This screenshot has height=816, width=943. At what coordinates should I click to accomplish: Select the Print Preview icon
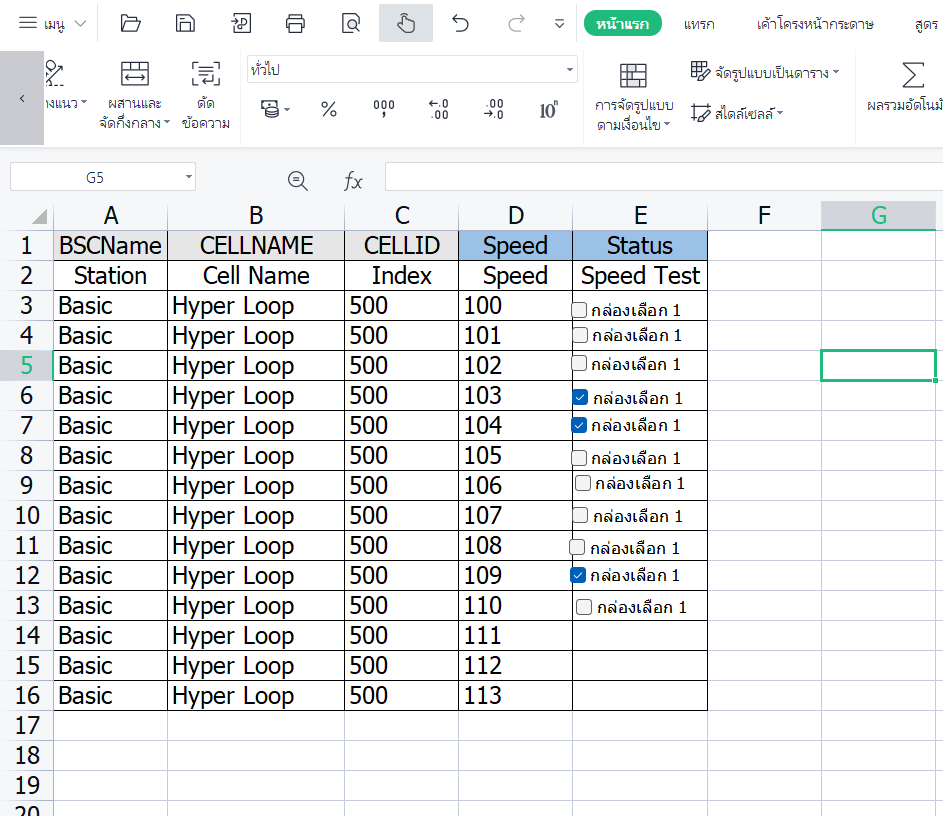(350, 22)
